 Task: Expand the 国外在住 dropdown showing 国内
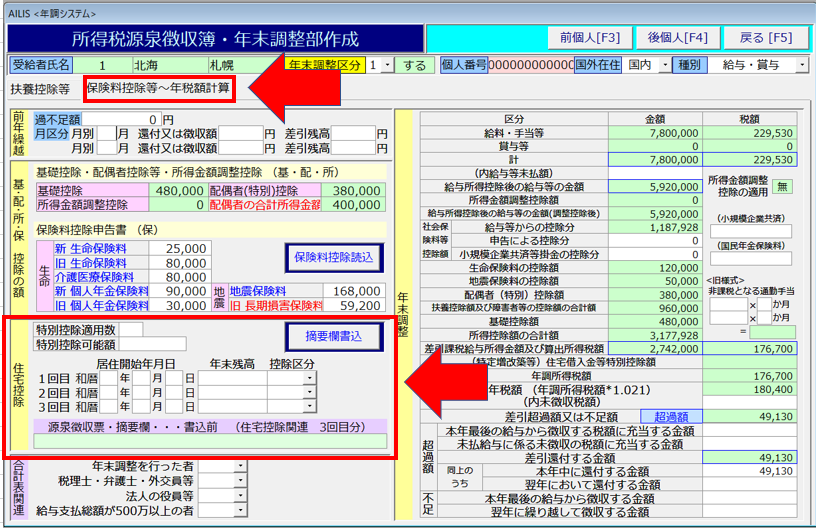(660, 65)
